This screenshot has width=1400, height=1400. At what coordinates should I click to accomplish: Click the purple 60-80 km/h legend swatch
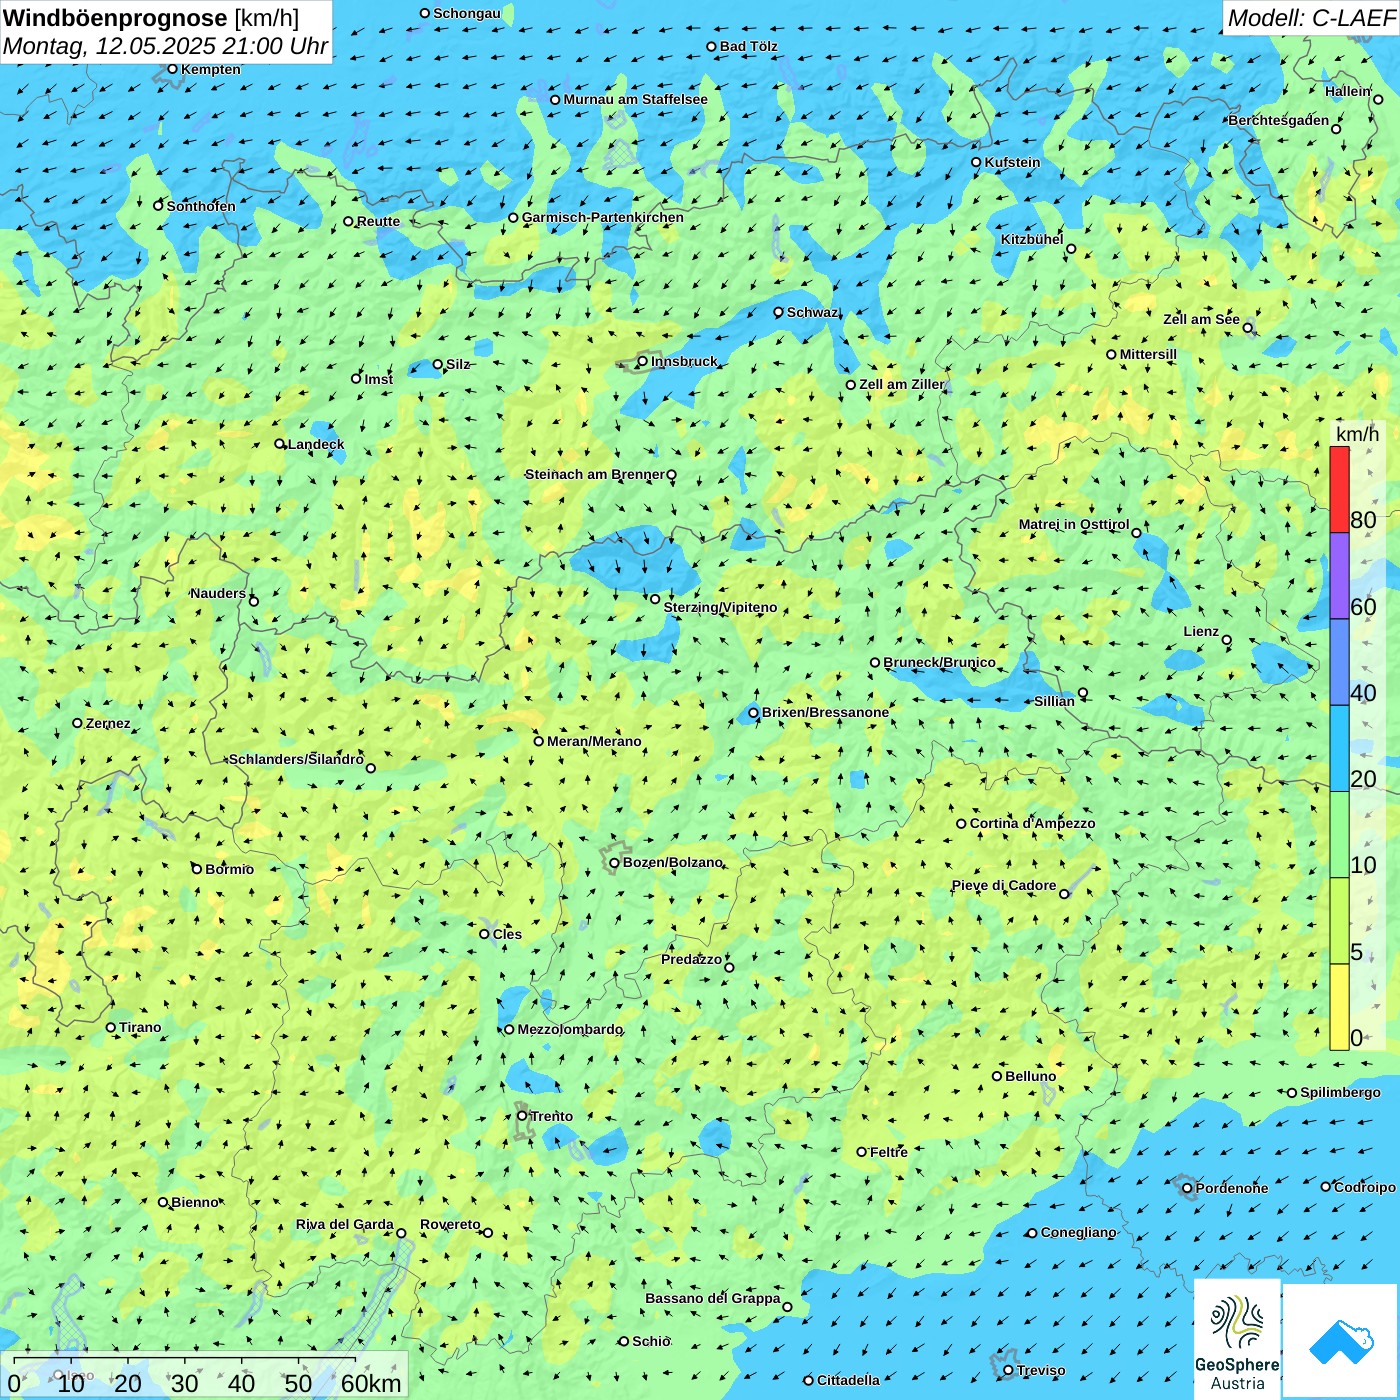click(1339, 576)
